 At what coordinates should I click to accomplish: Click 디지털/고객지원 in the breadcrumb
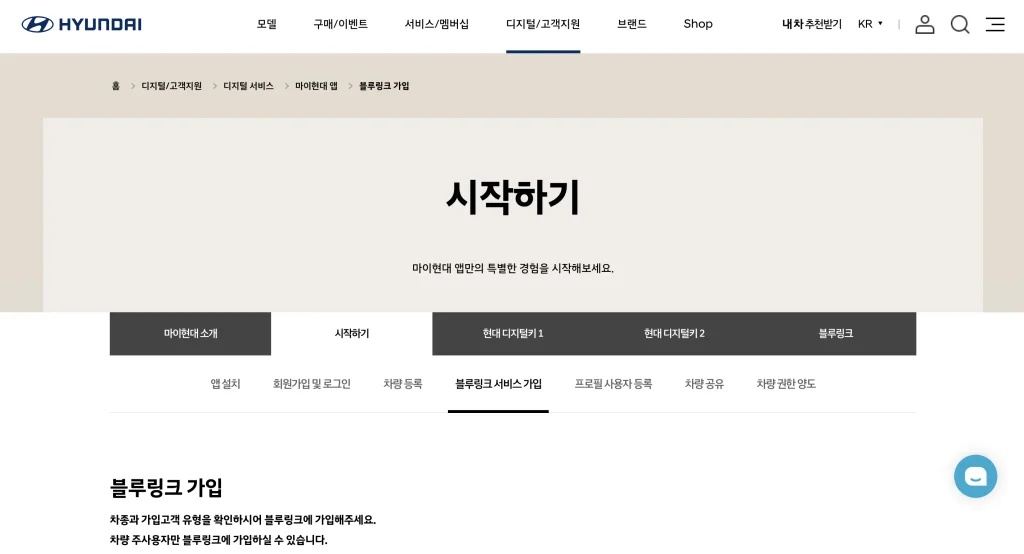172,86
